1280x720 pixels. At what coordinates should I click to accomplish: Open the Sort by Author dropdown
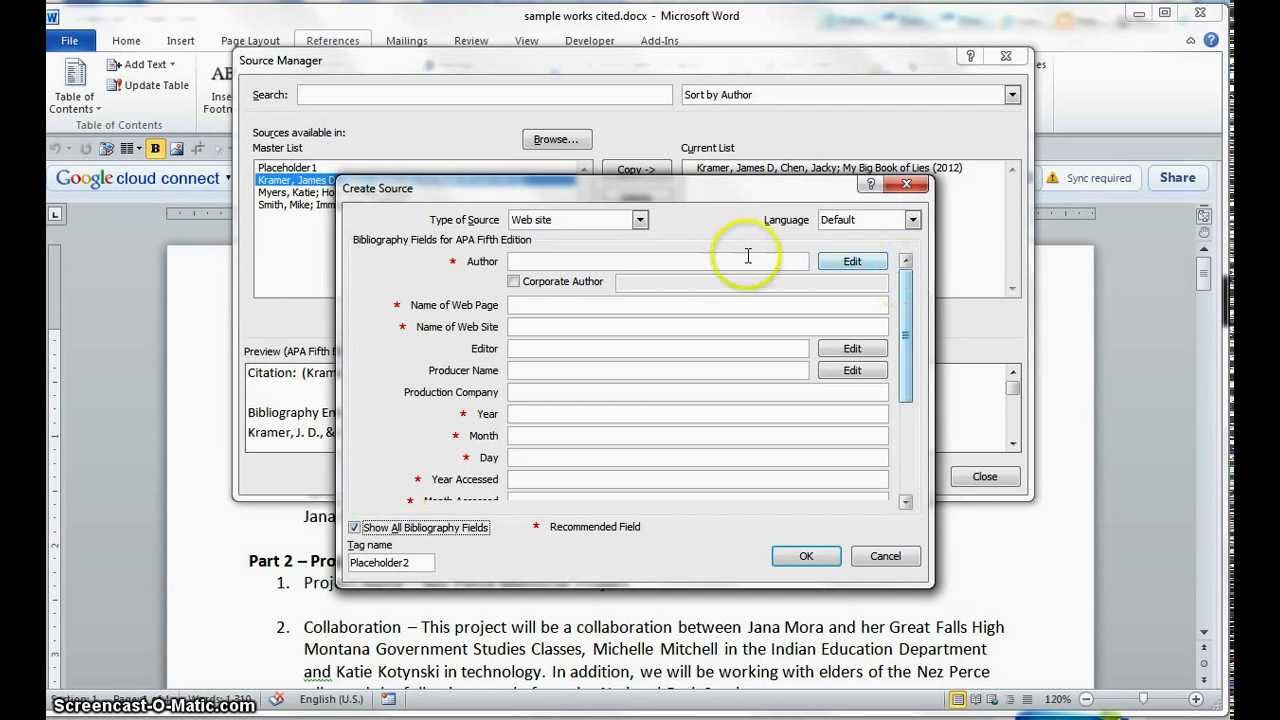(1012, 95)
